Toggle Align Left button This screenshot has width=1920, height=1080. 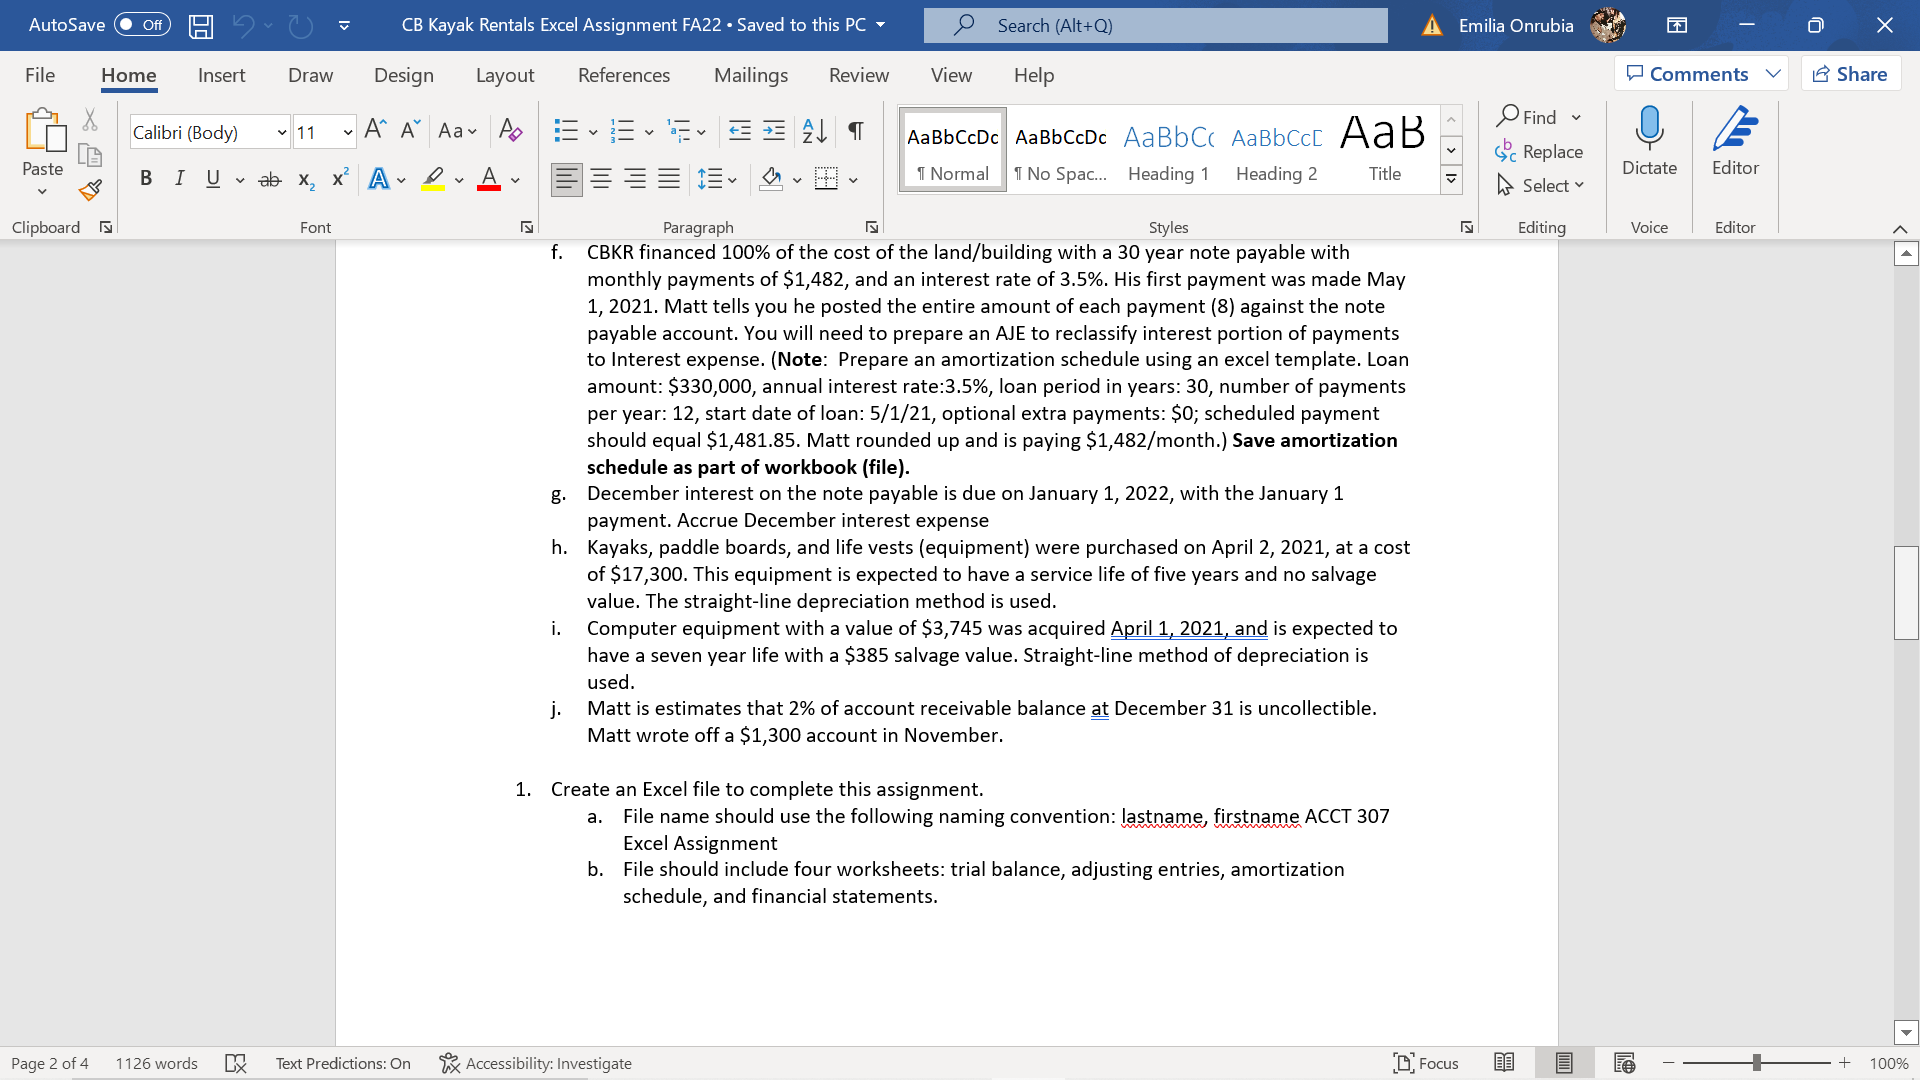pyautogui.click(x=567, y=179)
